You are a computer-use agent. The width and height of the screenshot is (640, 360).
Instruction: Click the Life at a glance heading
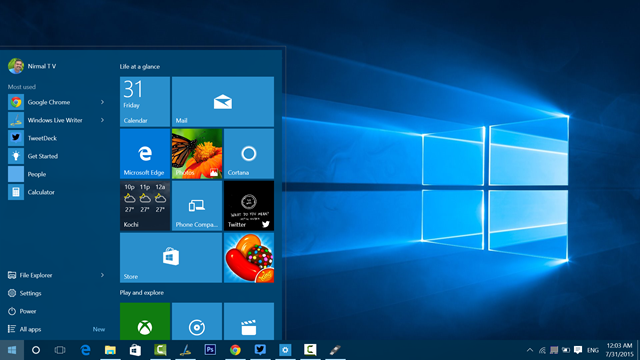[140, 67]
